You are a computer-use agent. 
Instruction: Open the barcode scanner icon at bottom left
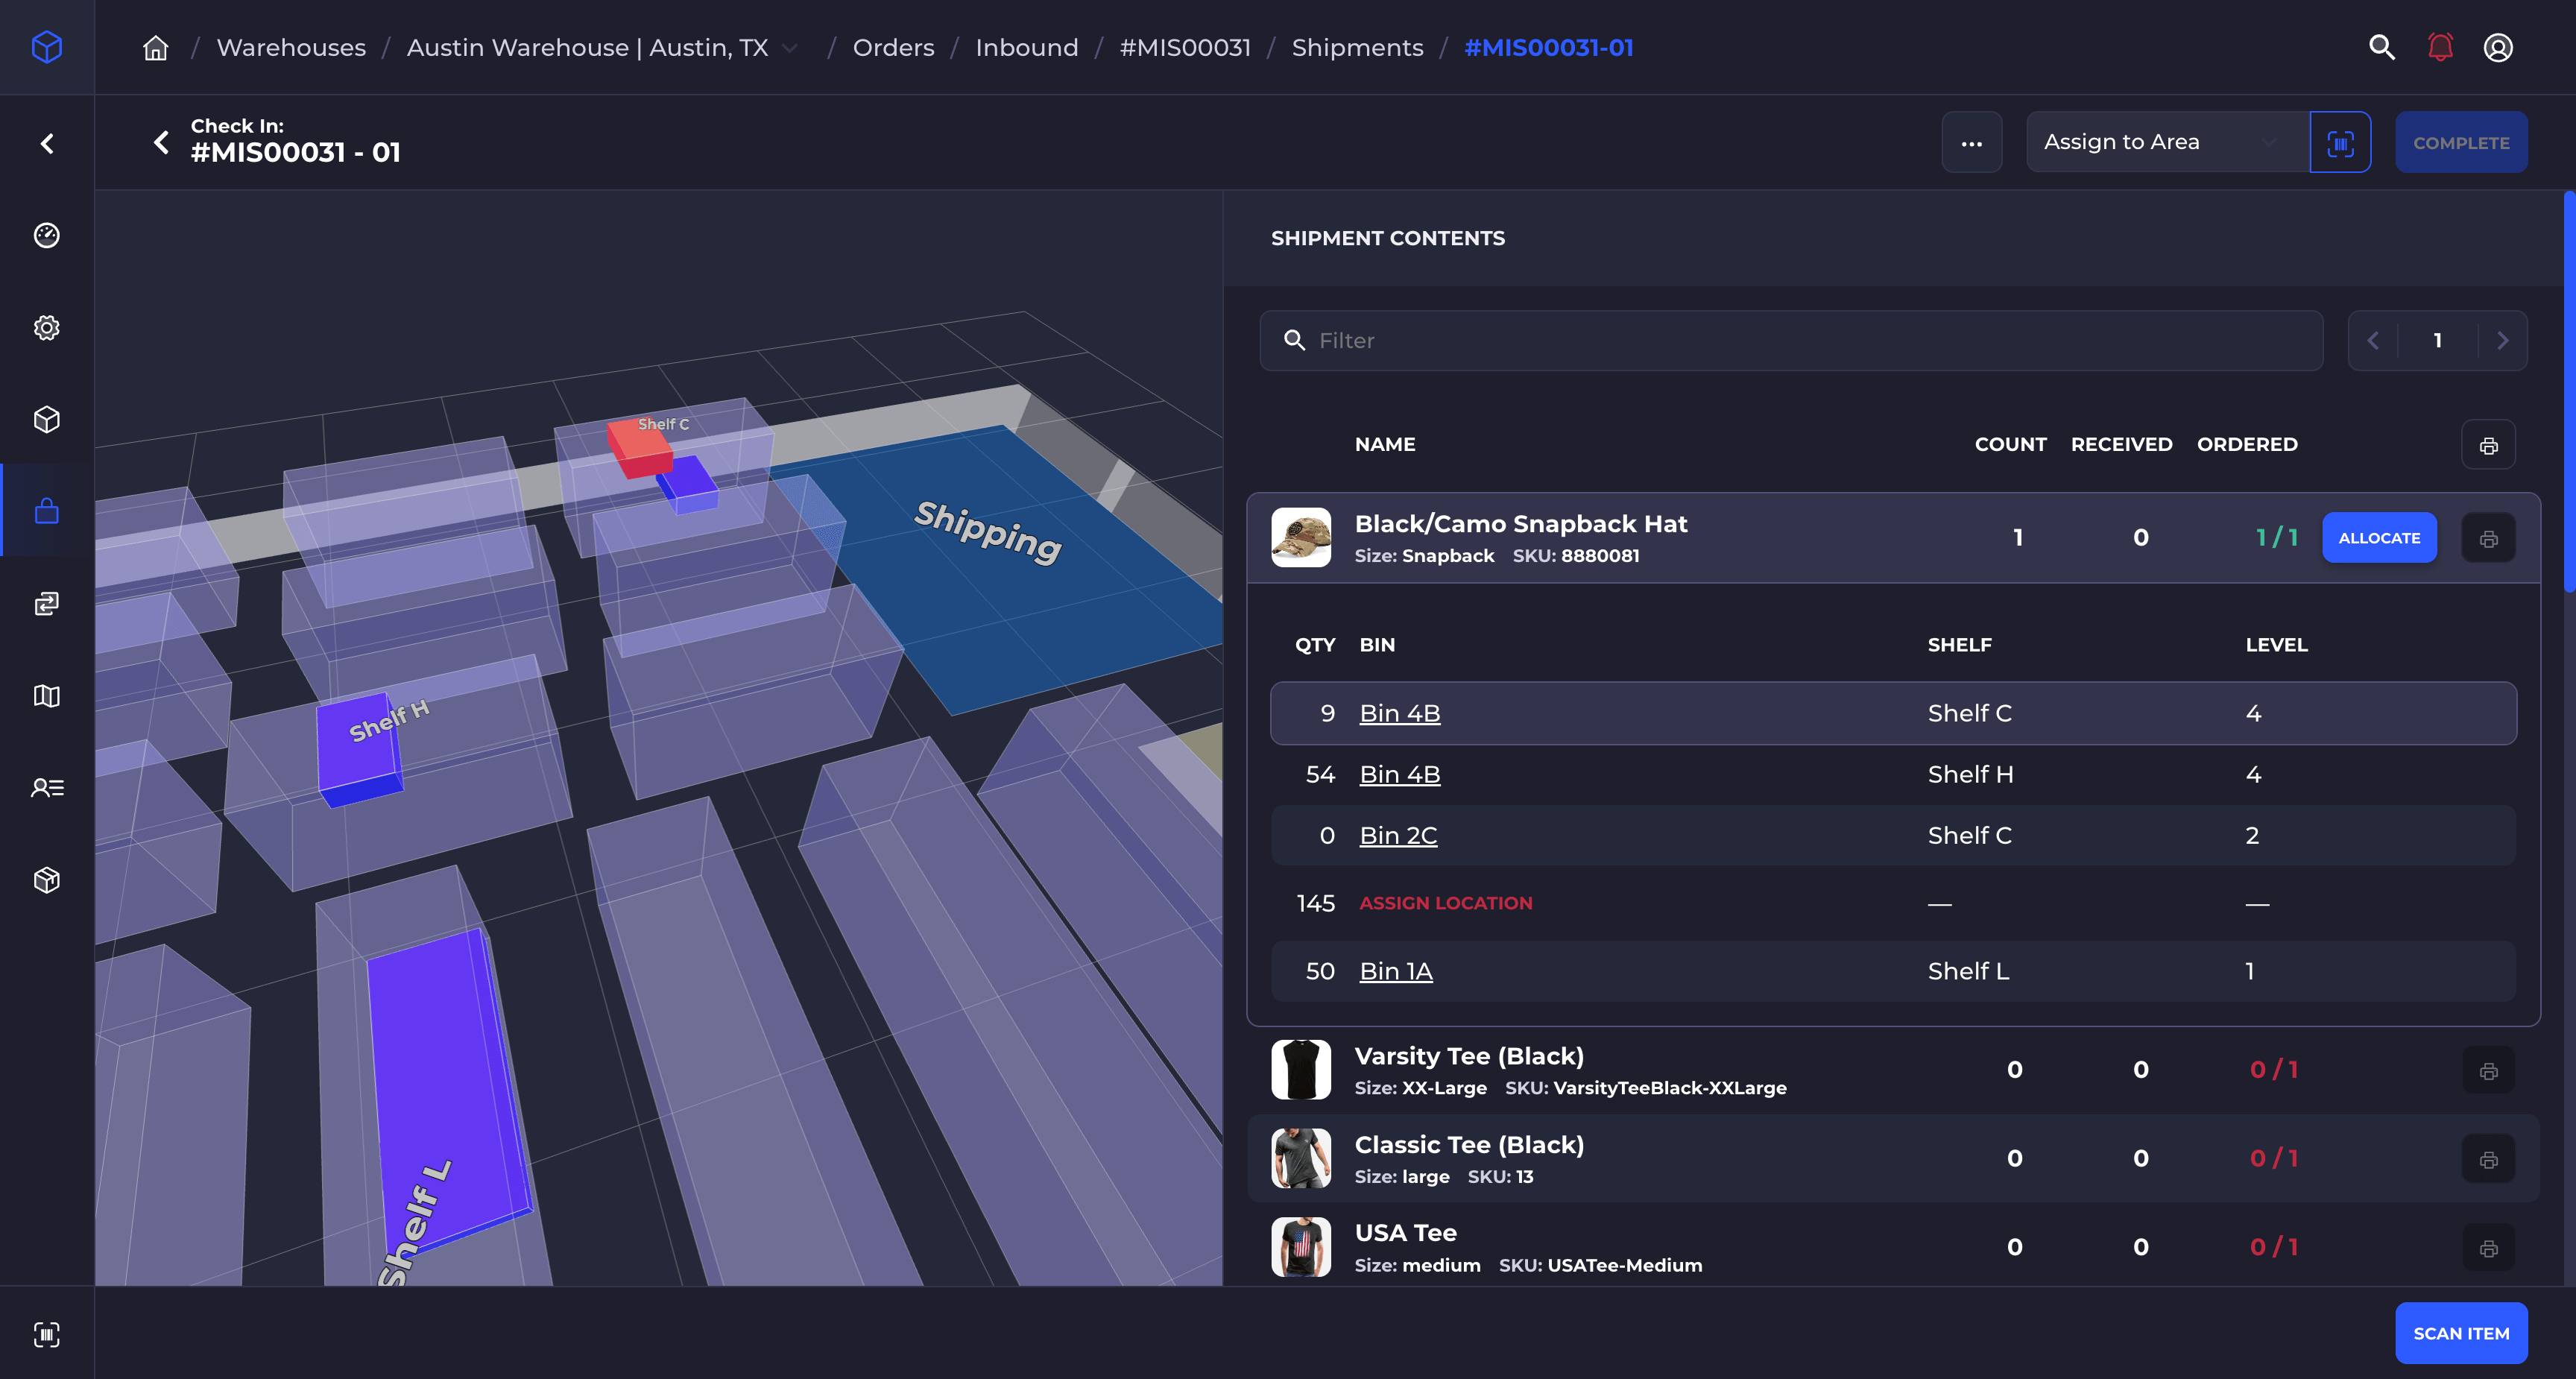point(46,1334)
